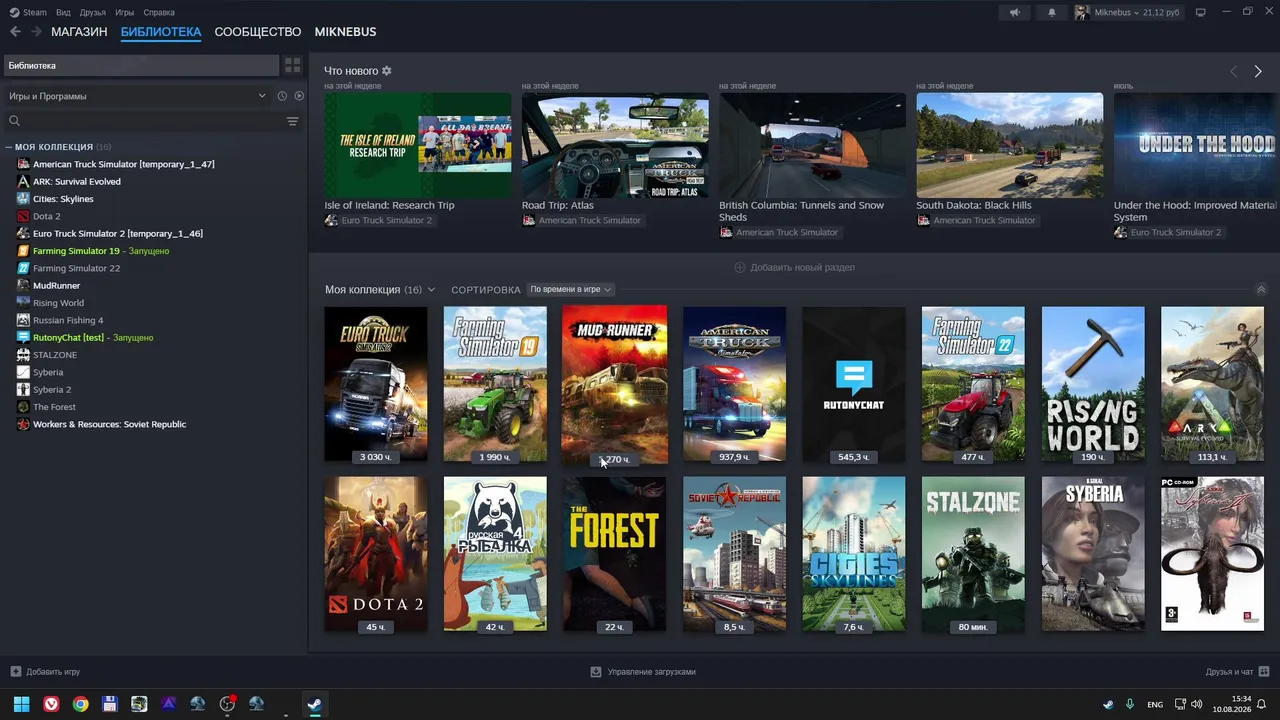Open the Windows notification center bell
The width and height of the screenshot is (1280, 720).
coord(1262,704)
